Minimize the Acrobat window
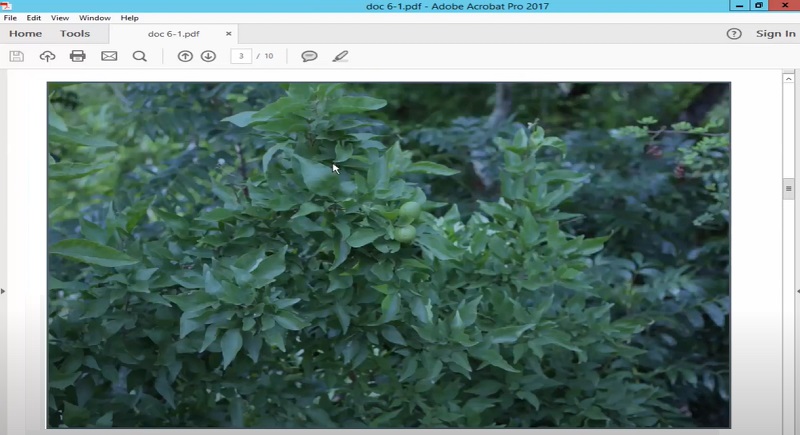Image resolution: width=800 pixels, height=435 pixels. click(x=739, y=6)
